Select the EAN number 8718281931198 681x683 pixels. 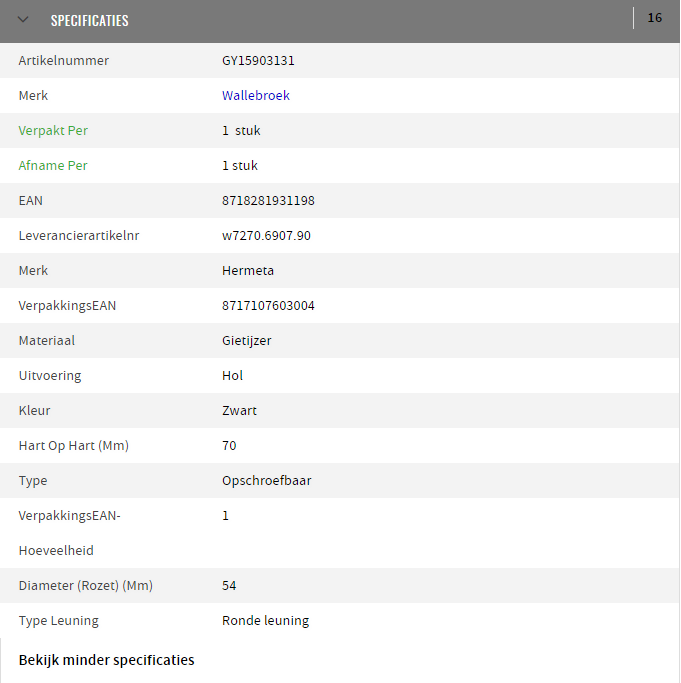click(x=268, y=200)
